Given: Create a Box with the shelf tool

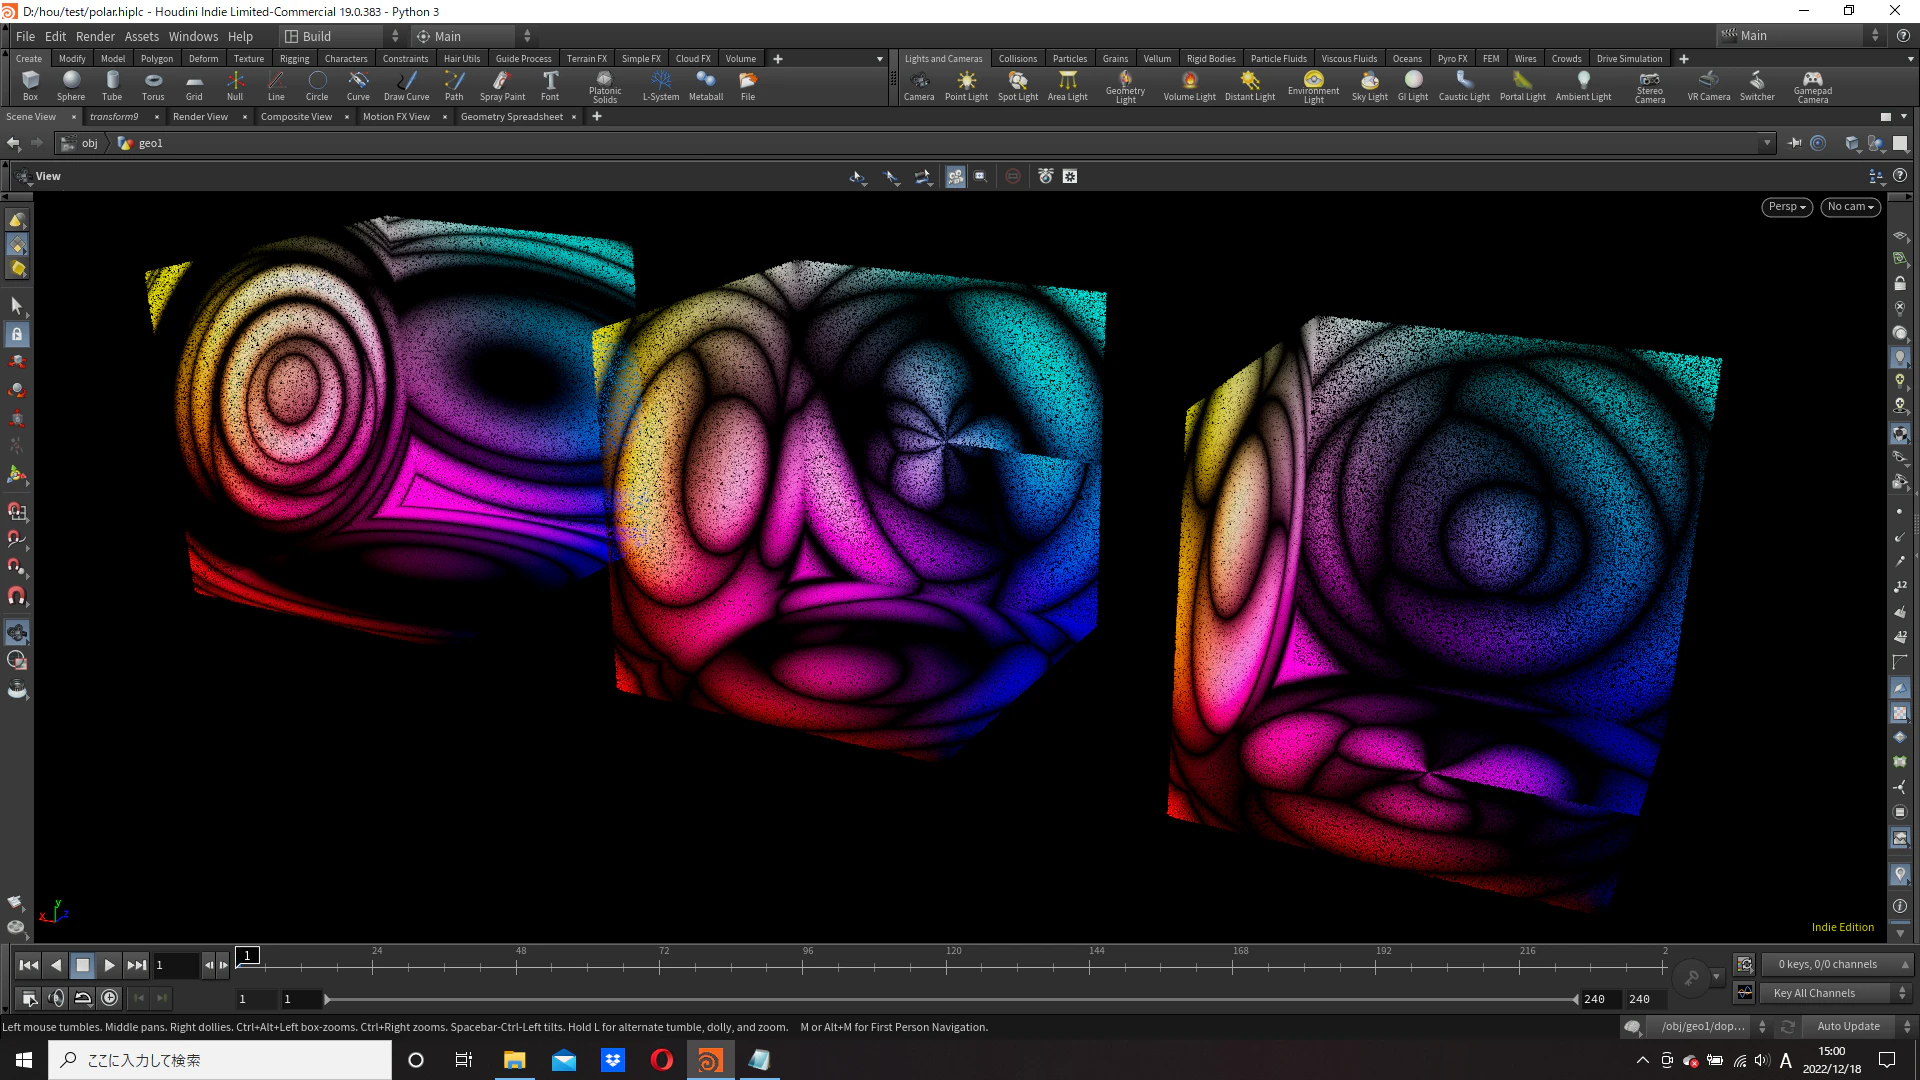Looking at the screenshot, I should (x=30, y=86).
